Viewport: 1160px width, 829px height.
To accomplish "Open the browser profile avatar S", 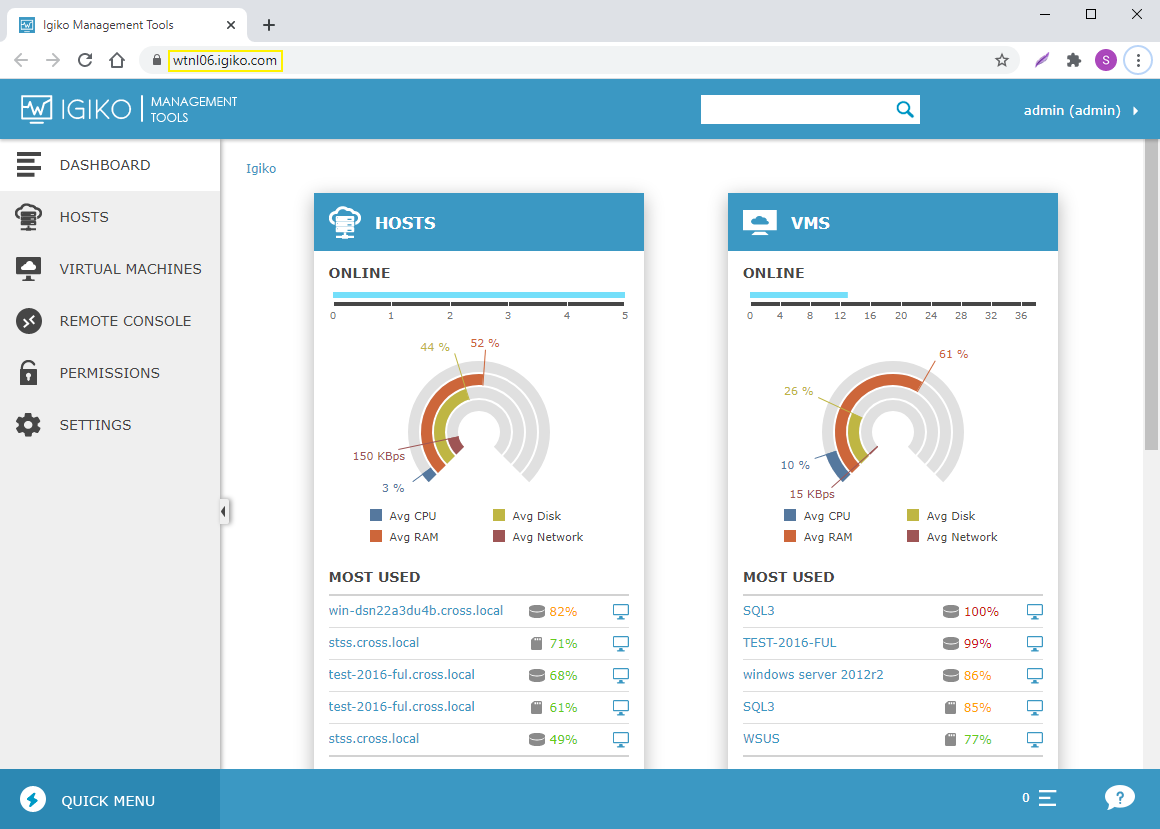I will click(x=1106, y=61).
